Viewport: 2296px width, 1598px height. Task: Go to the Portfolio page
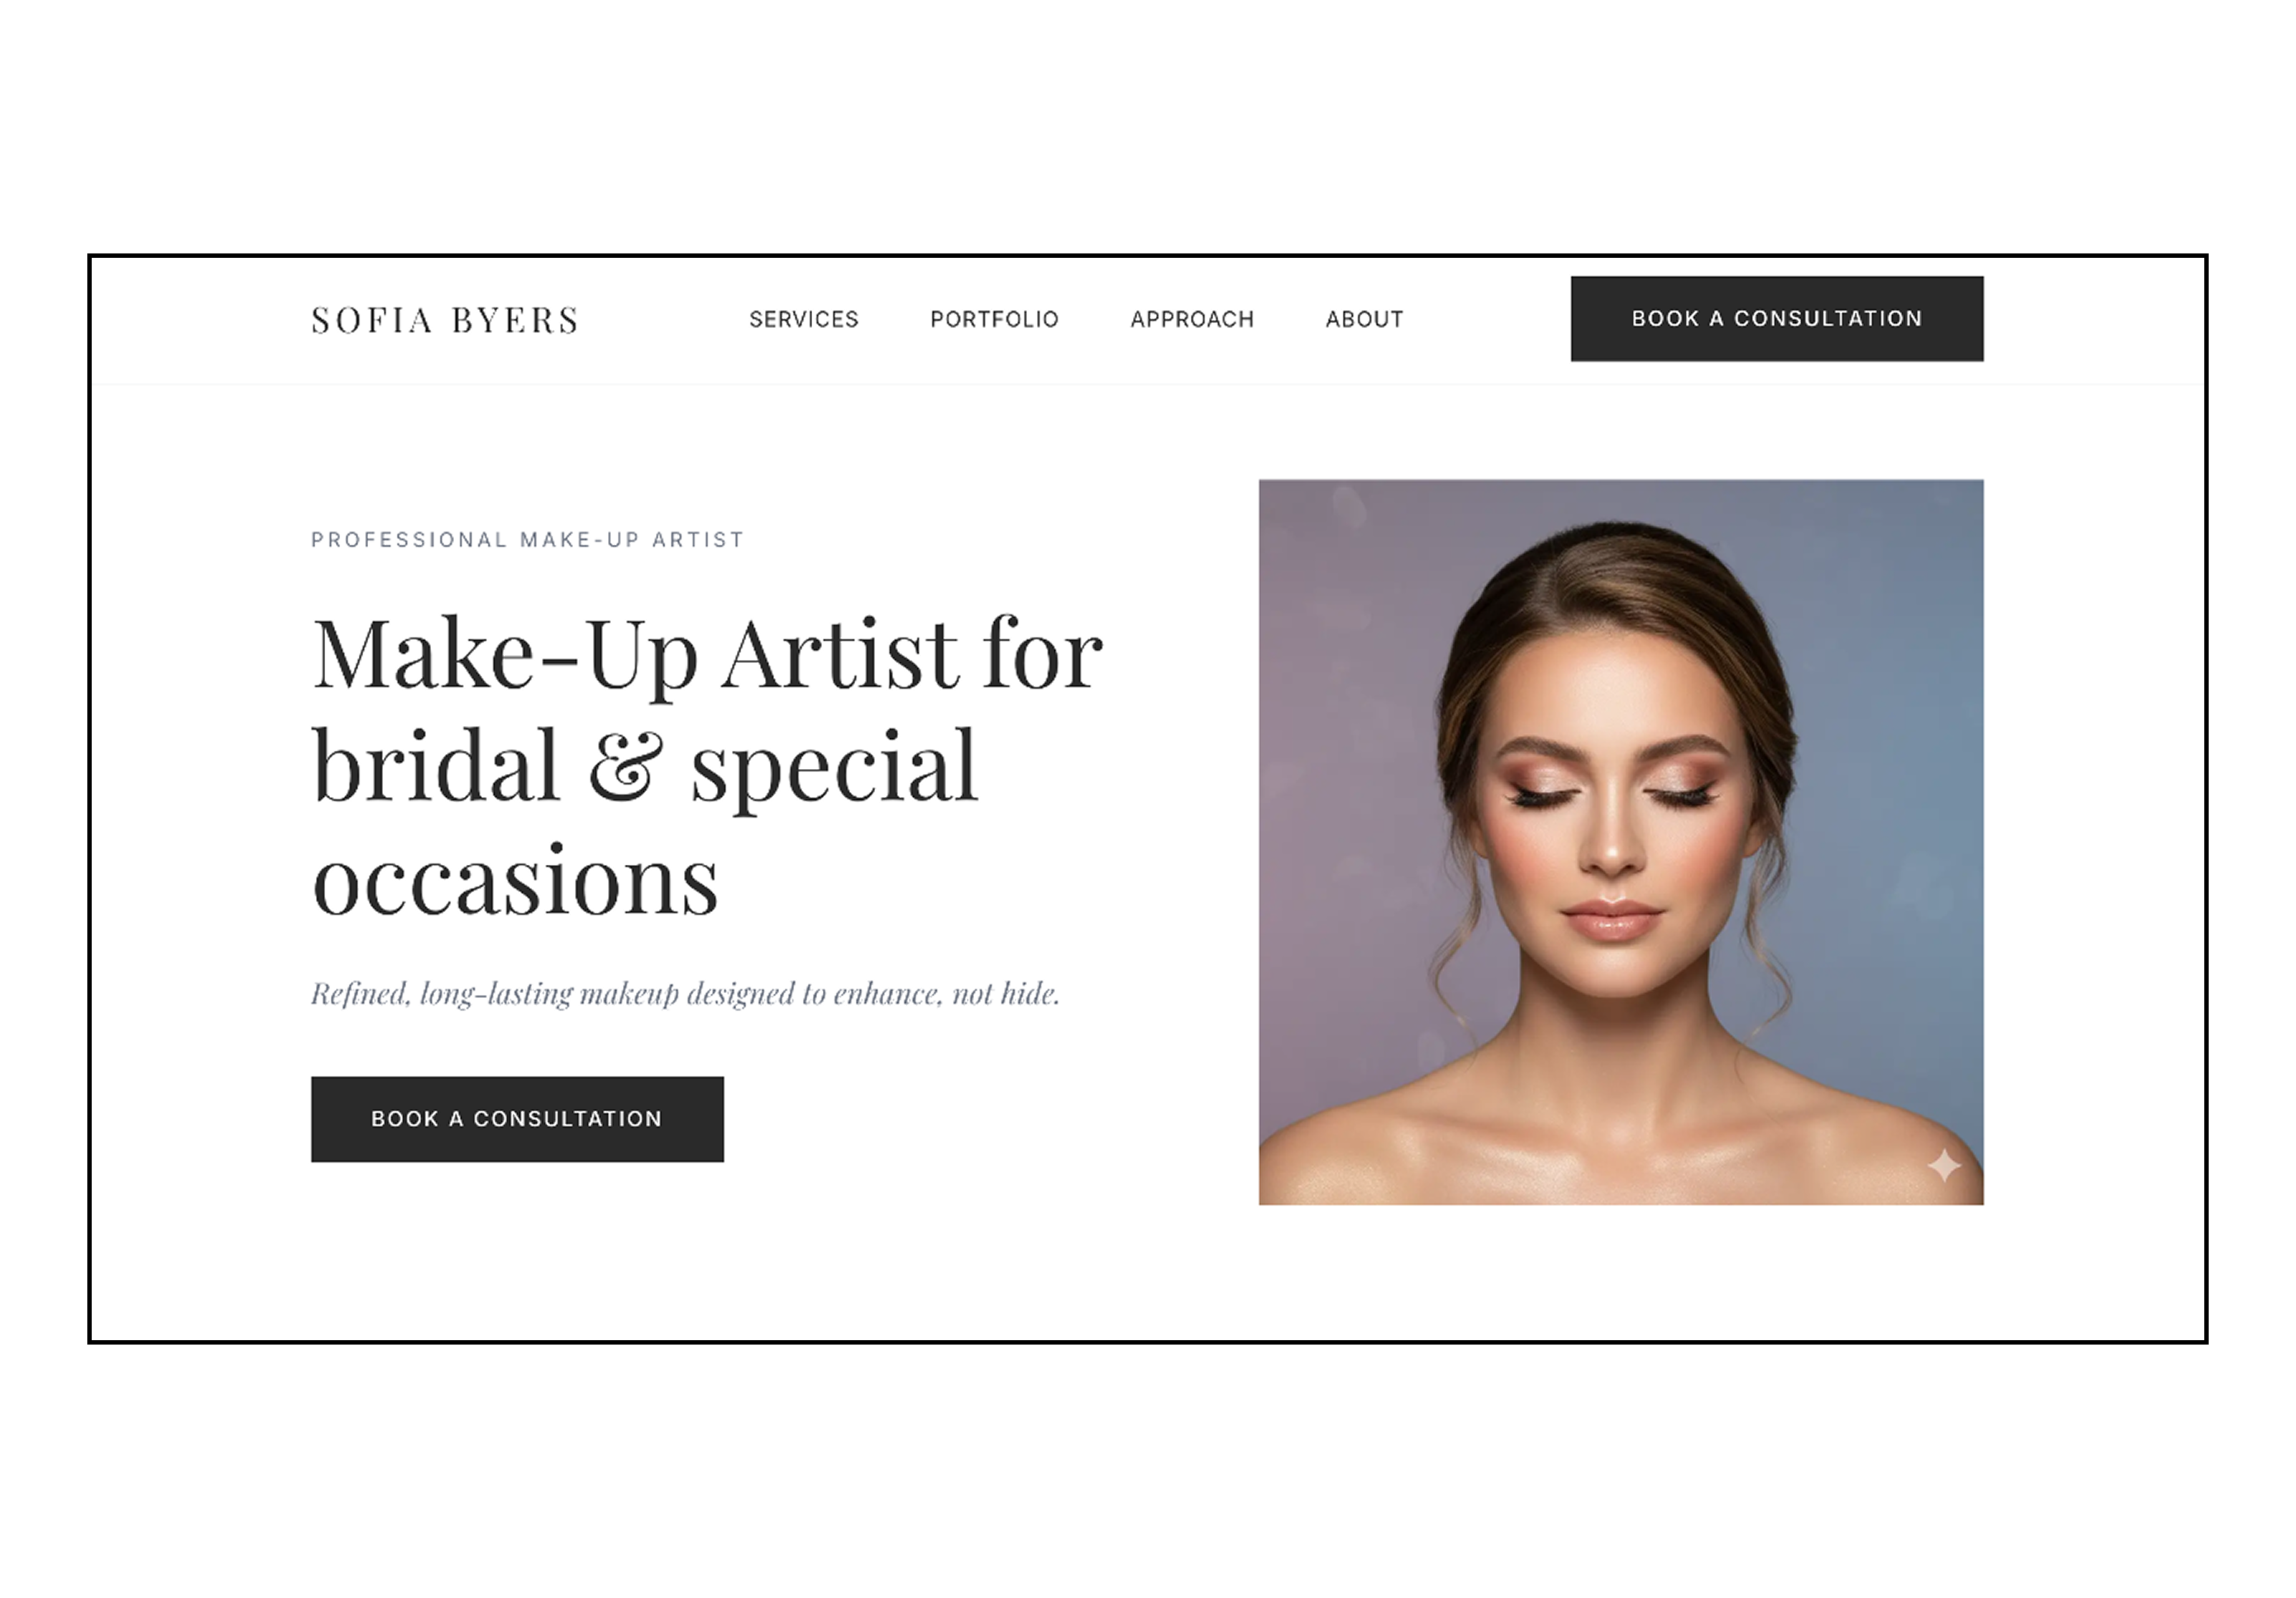(994, 319)
